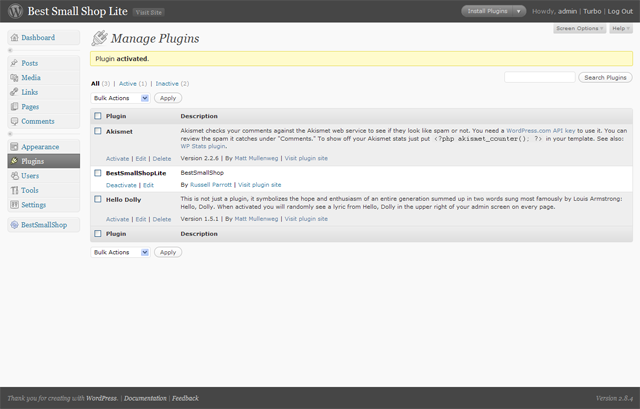
Task: Click the WordPress logo icon
Action: (16, 11)
